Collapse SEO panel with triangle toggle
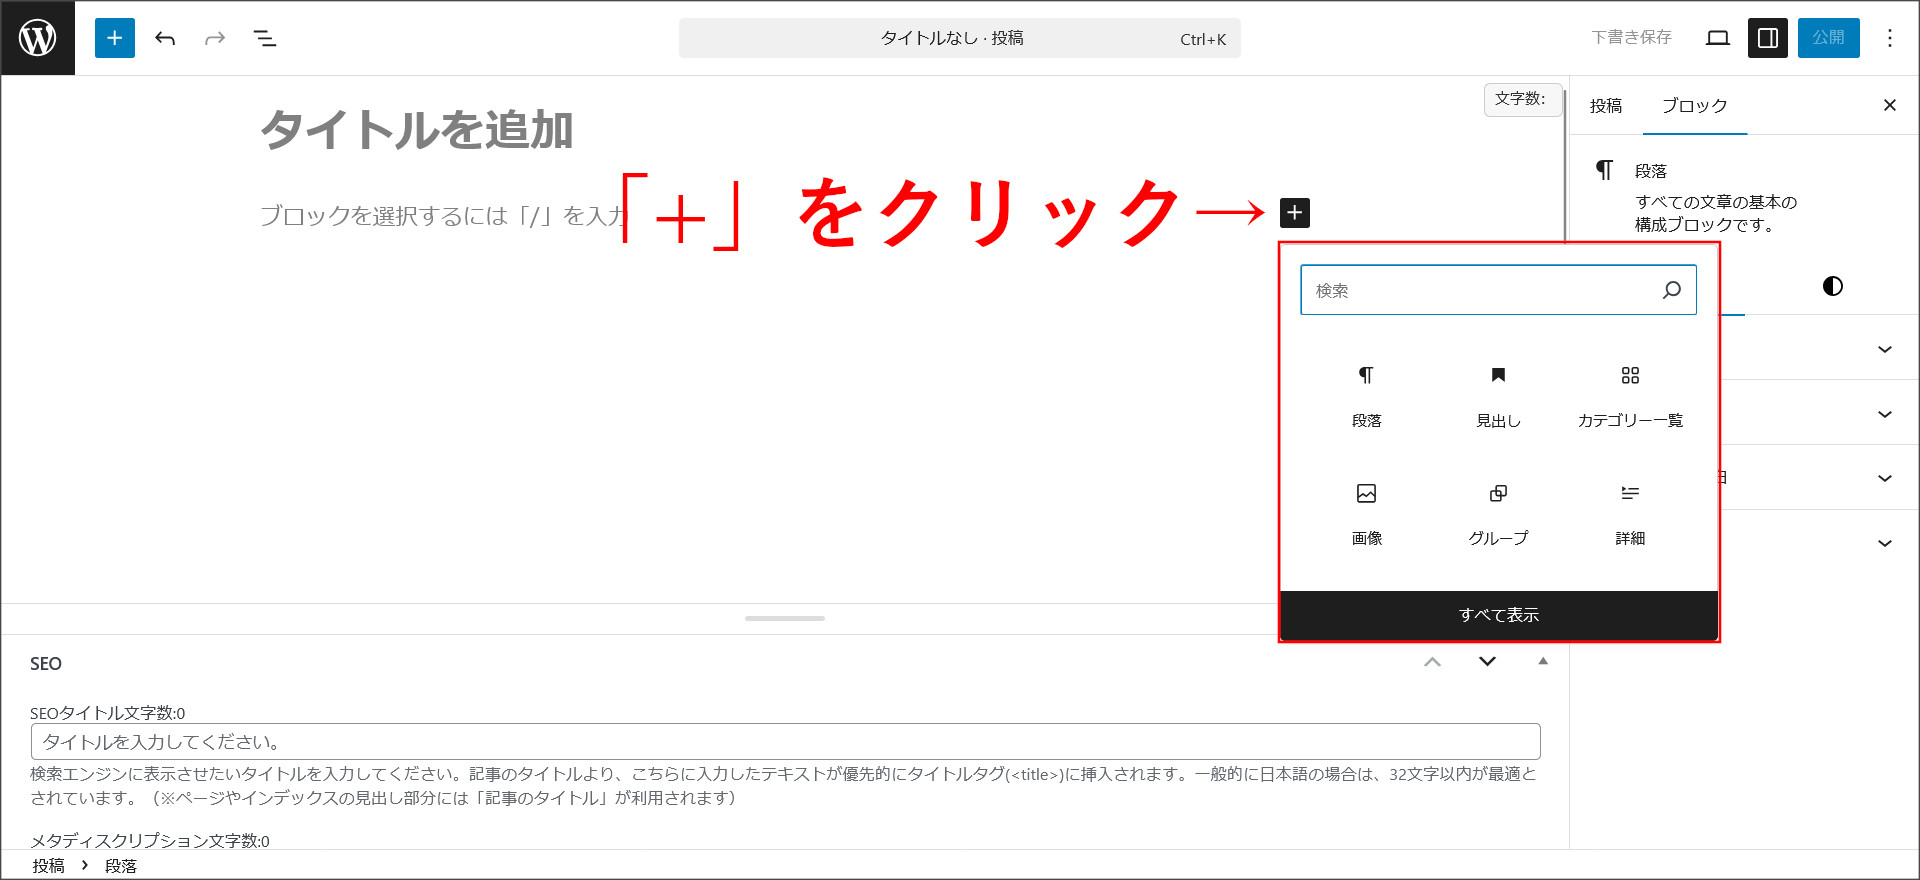 click(1543, 661)
